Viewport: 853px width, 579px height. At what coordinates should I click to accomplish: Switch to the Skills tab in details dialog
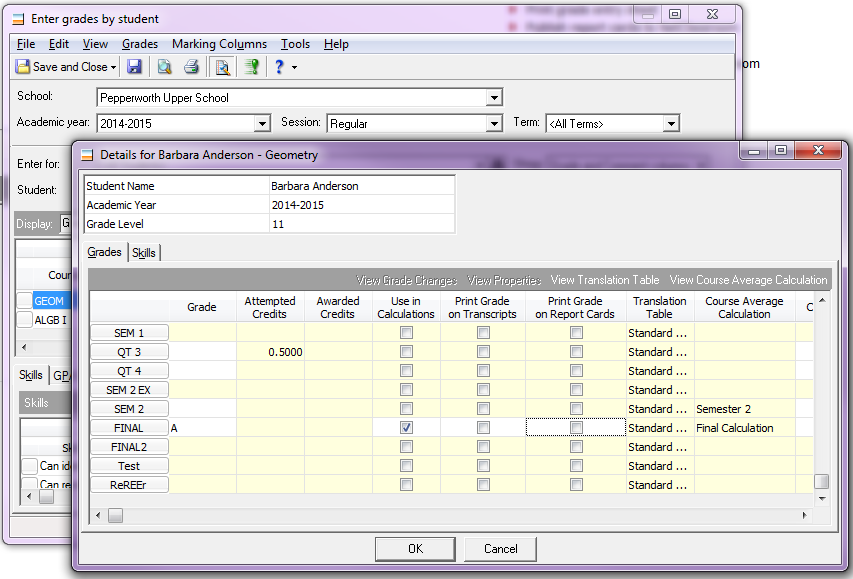144,253
